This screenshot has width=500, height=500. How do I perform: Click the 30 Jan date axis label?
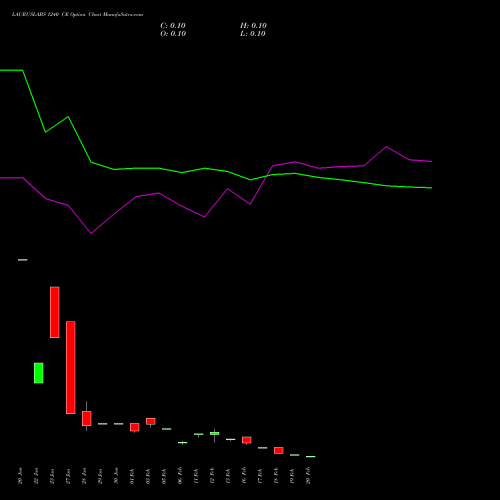pos(116,476)
